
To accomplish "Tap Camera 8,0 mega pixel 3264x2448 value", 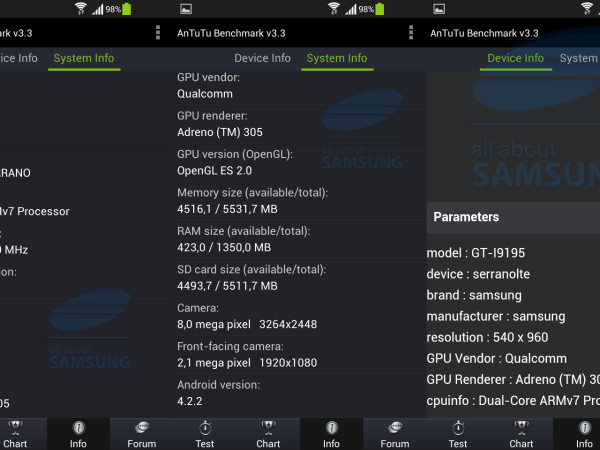I will (x=247, y=324).
